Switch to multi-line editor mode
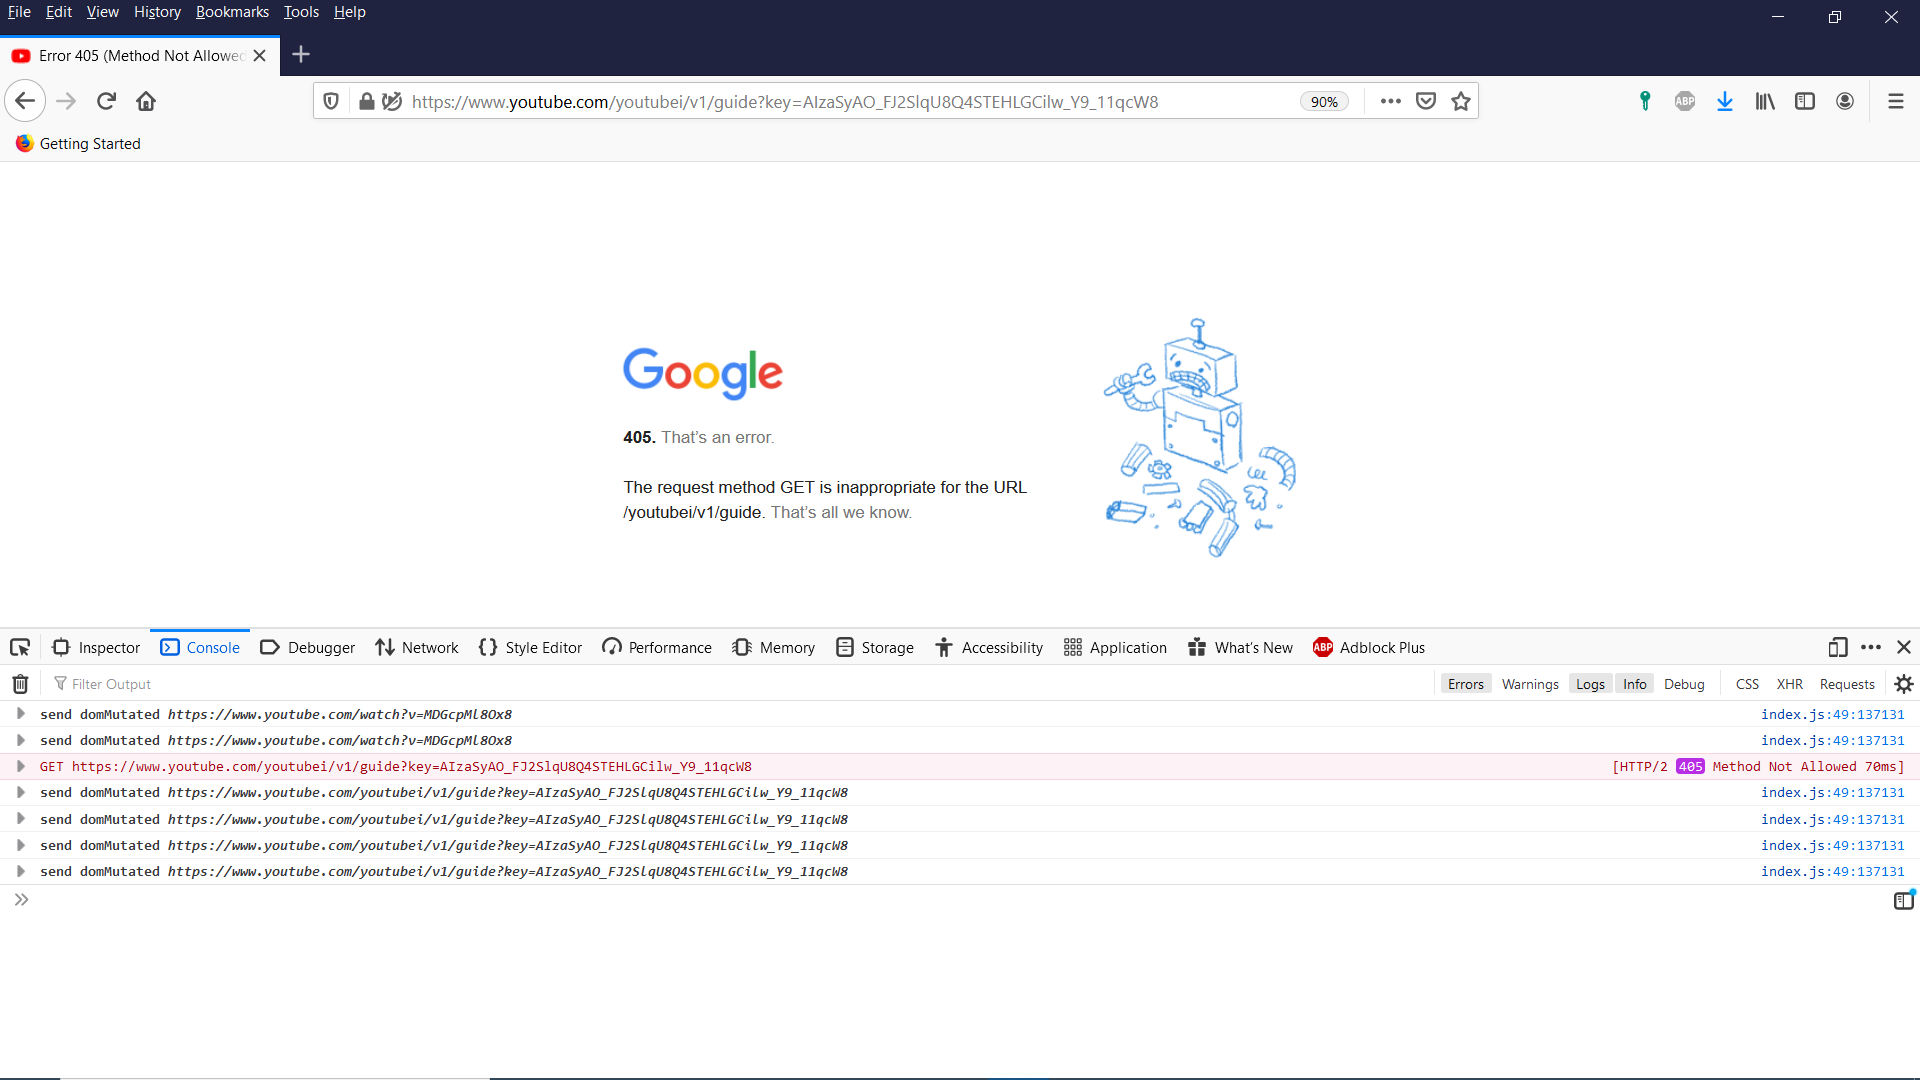Viewport: 1920px width, 1080px height. (x=1904, y=900)
